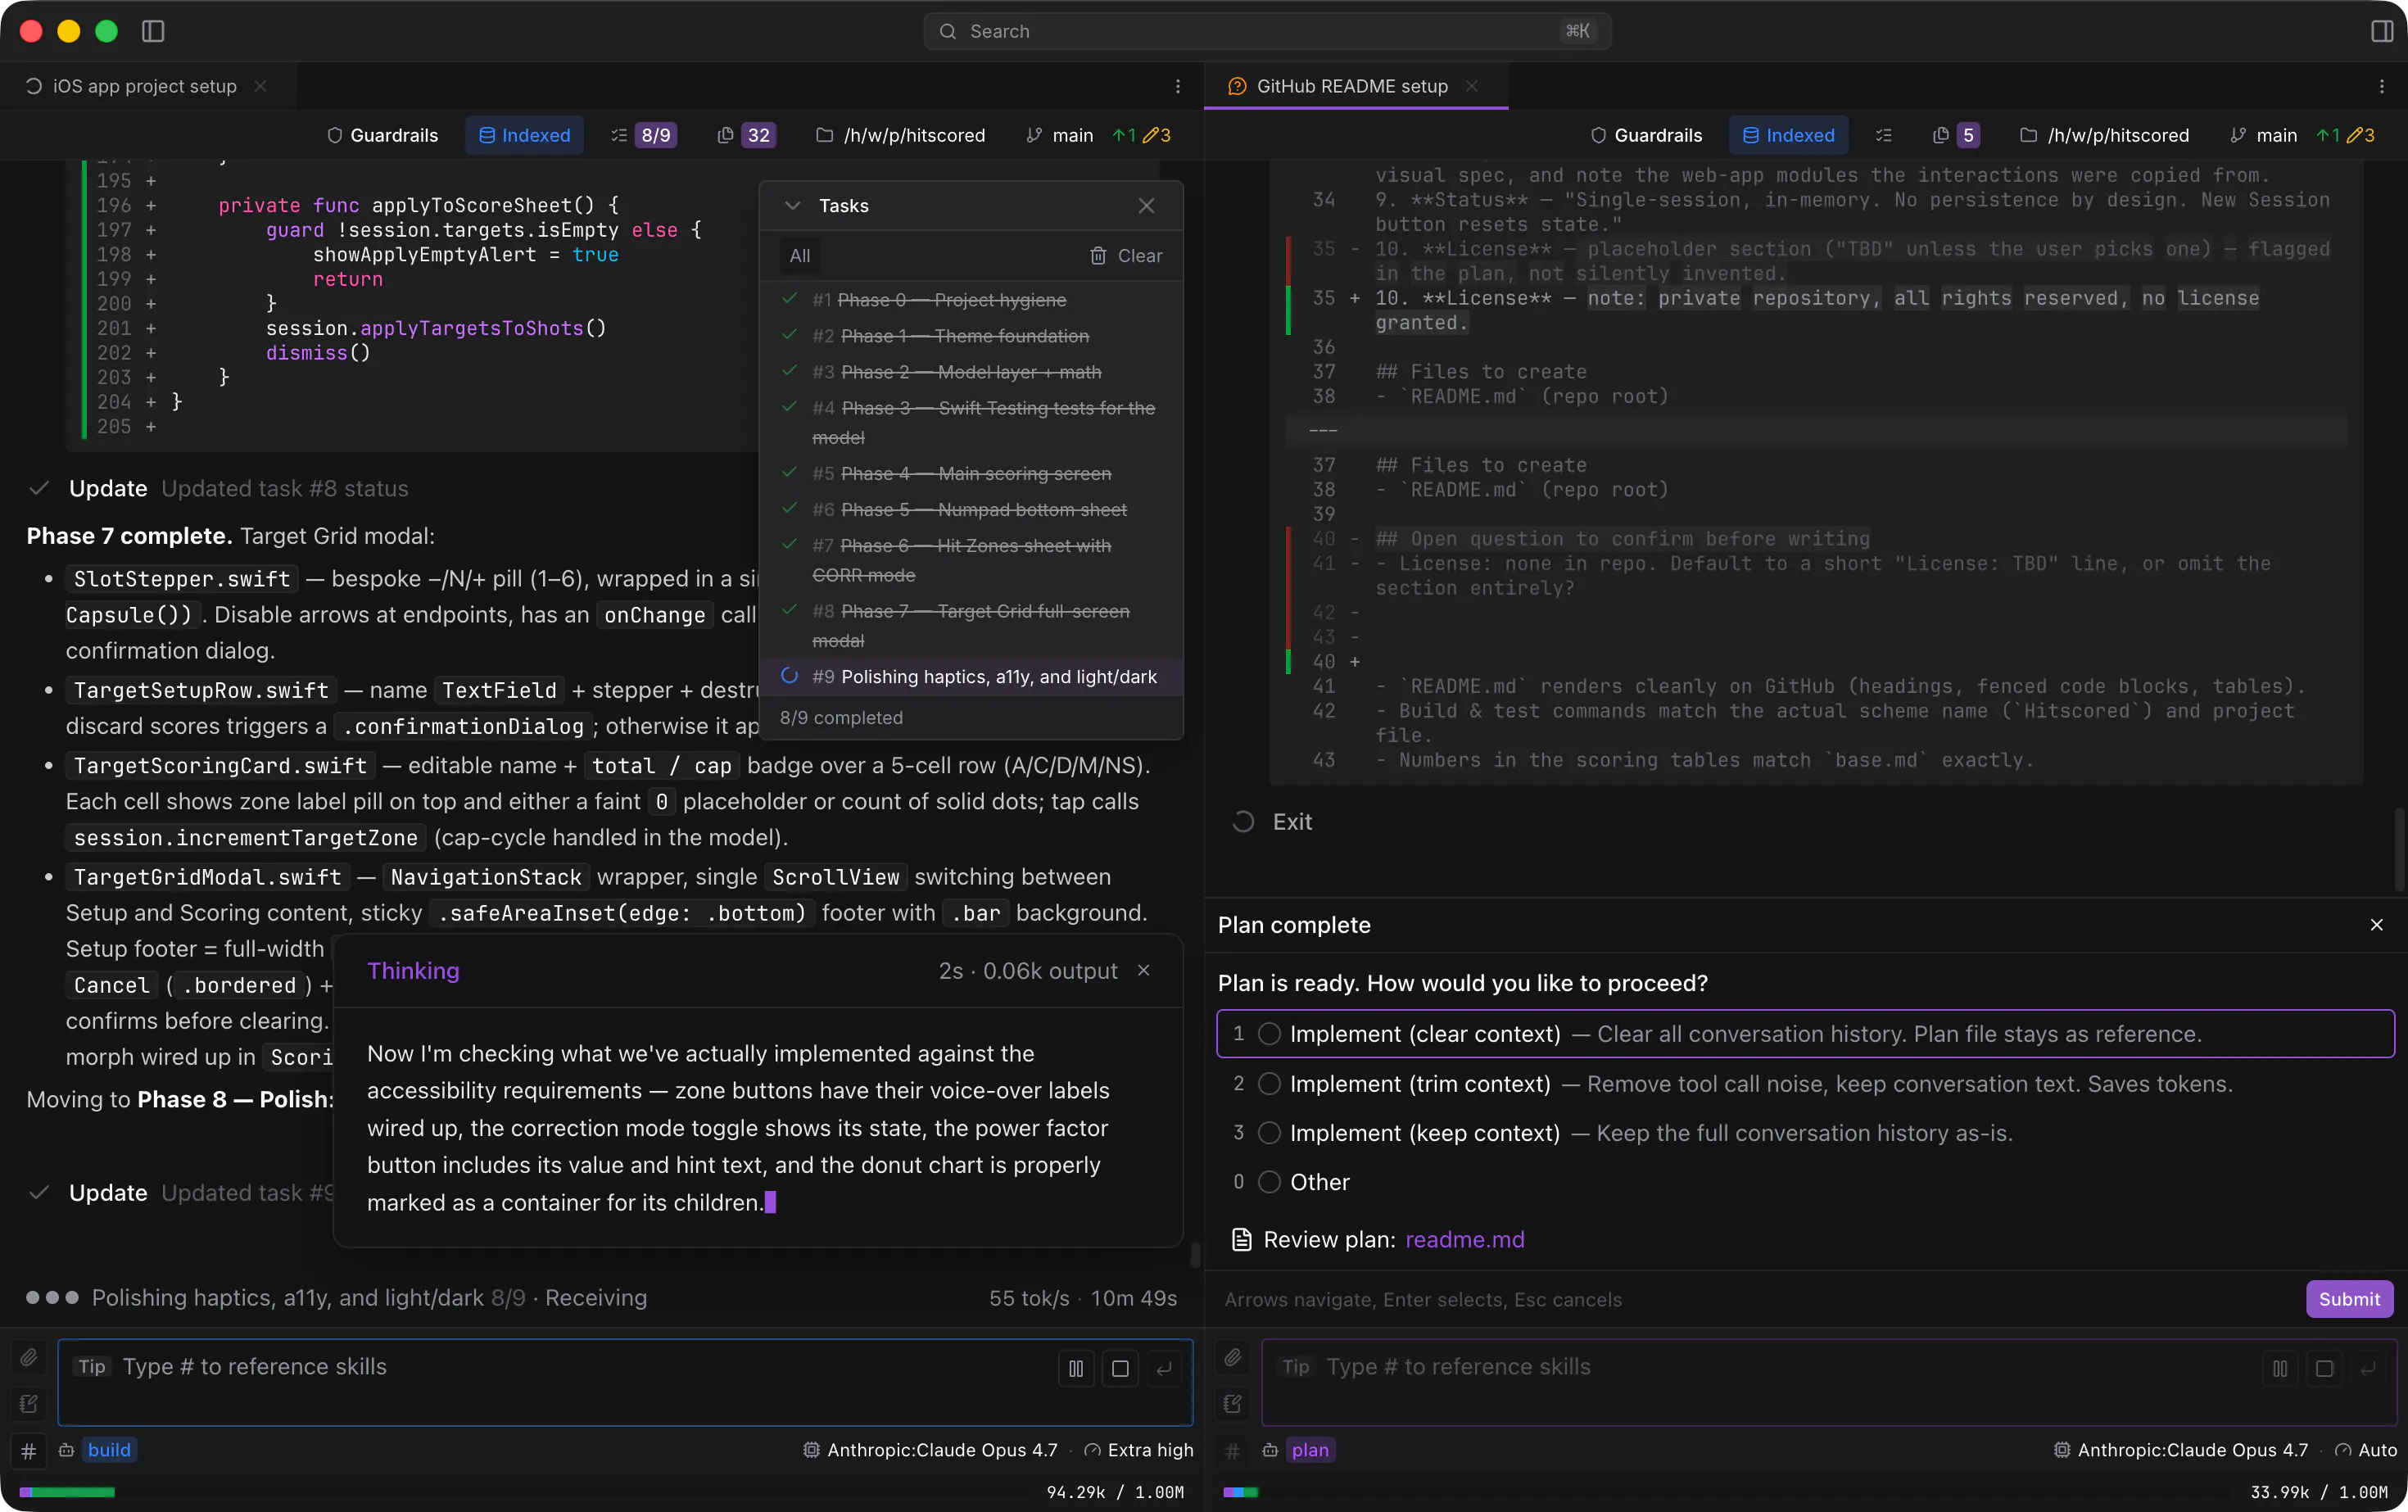Select task #9 Polishing haptics, a11y
Image resolution: width=2408 pixels, height=1512 pixels.
pyautogui.click(x=971, y=677)
